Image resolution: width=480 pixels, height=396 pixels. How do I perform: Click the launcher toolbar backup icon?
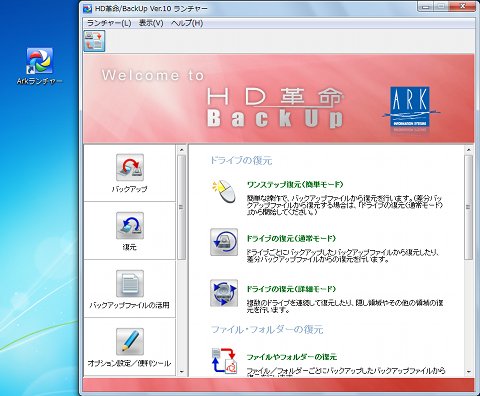pyautogui.click(x=94, y=41)
